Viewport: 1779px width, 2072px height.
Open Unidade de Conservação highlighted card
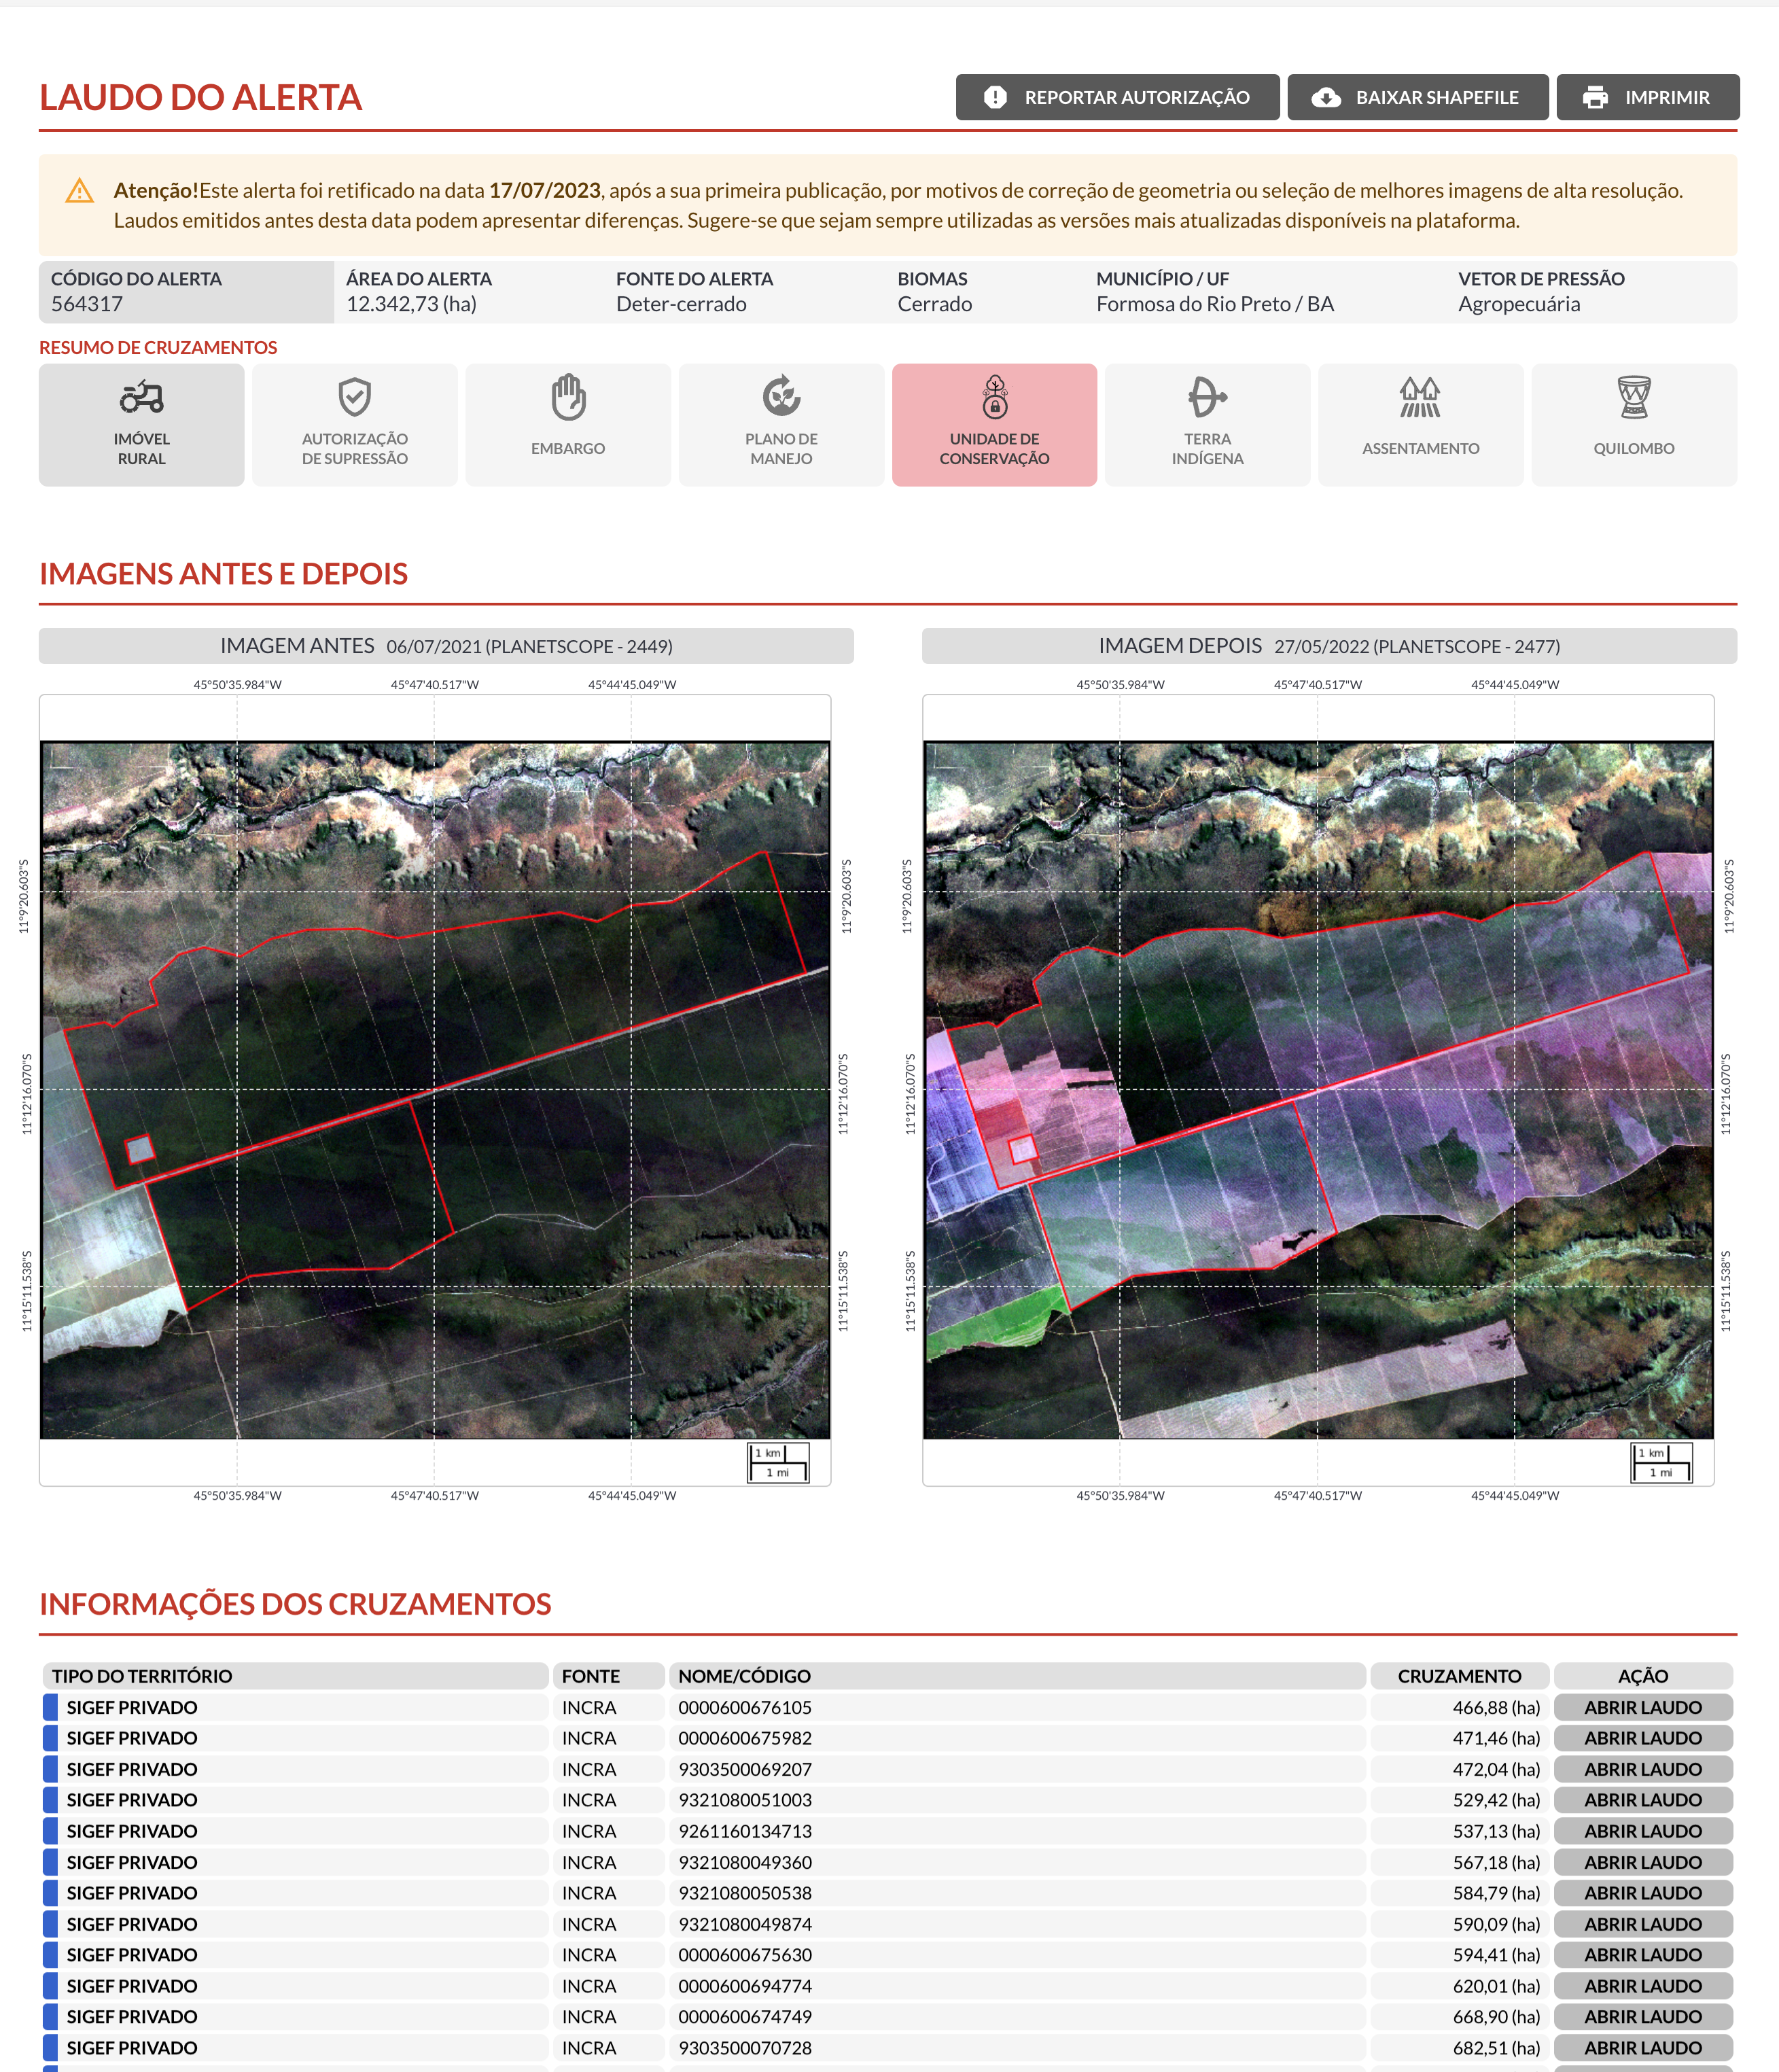[x=994, y=425]
